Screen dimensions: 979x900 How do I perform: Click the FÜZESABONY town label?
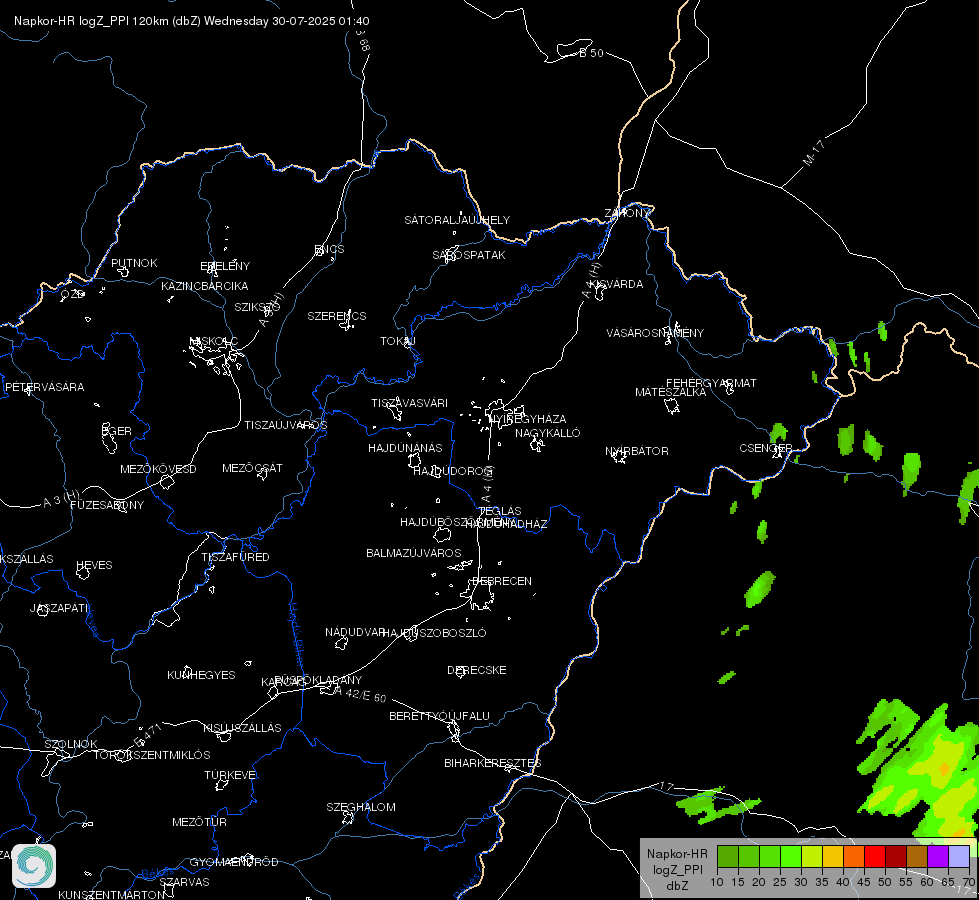point(107,505)
